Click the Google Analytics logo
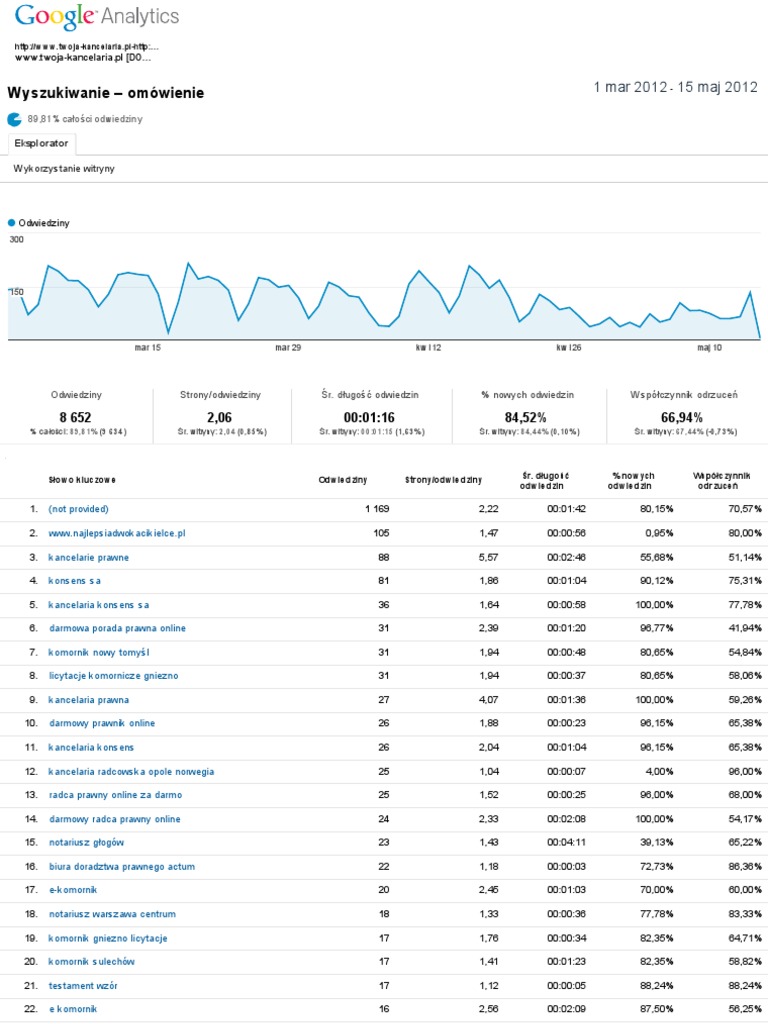 click(x=97, y=16)
